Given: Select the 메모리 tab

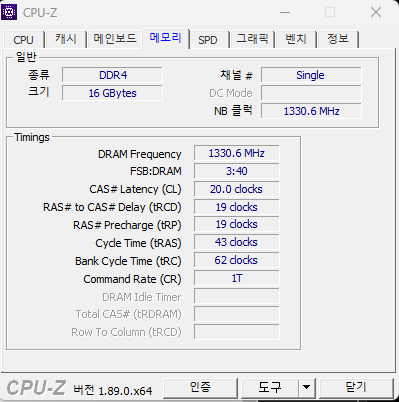Looking at the screenshot, I should point(165,38).
